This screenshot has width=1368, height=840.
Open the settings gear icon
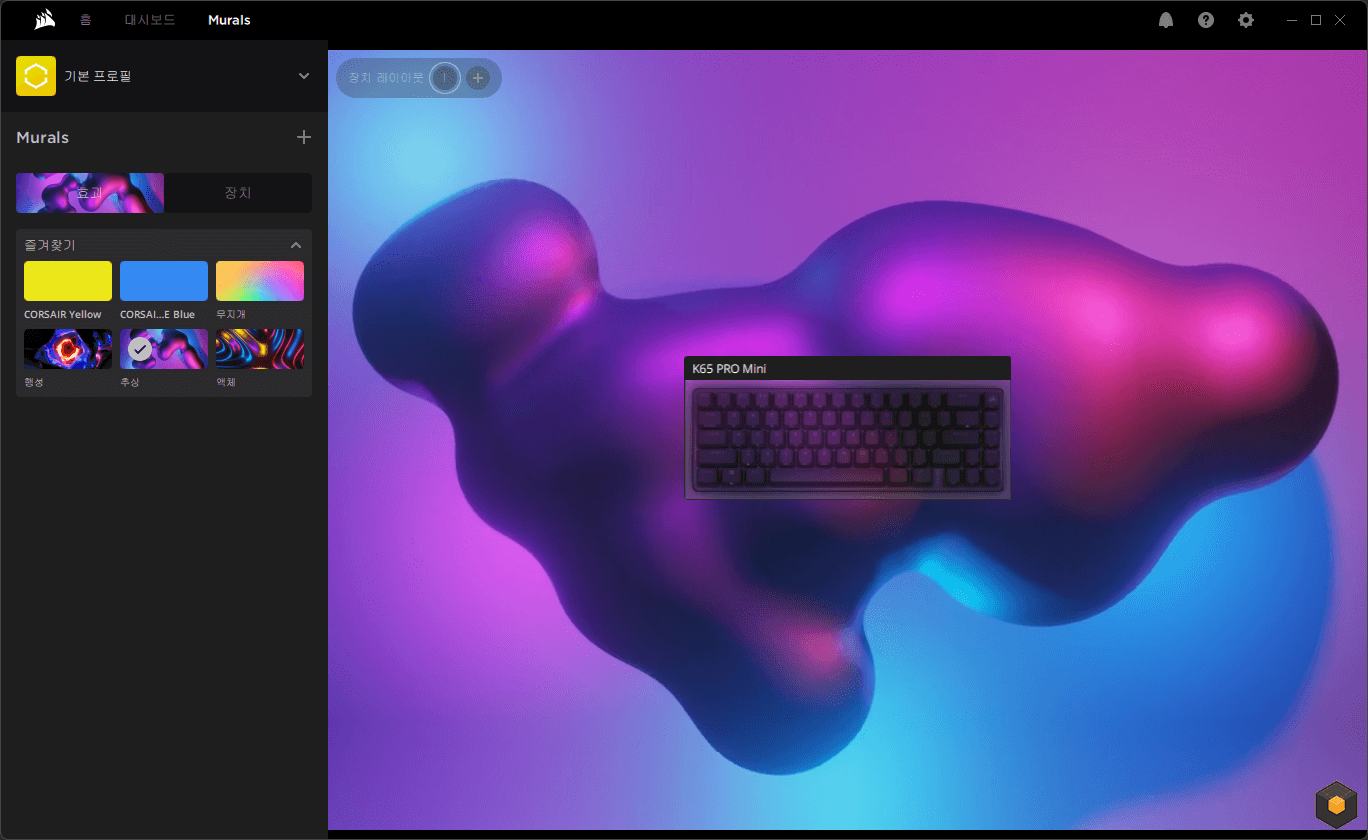(1246, 20)
